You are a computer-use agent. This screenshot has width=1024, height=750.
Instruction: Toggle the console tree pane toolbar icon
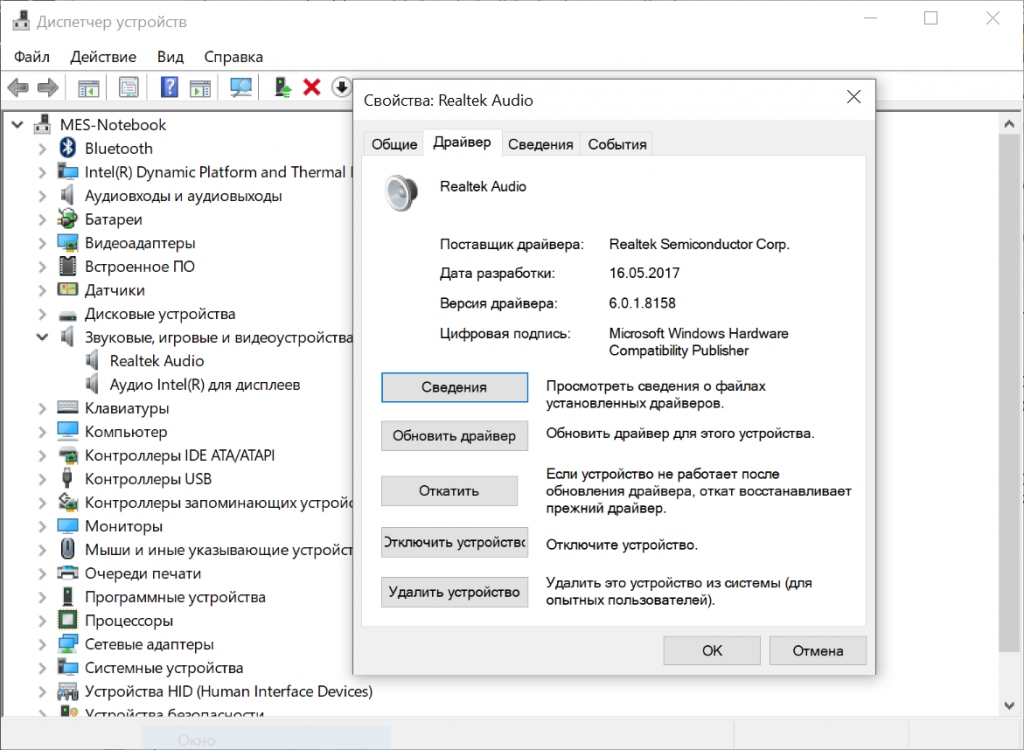pos(88,88)
